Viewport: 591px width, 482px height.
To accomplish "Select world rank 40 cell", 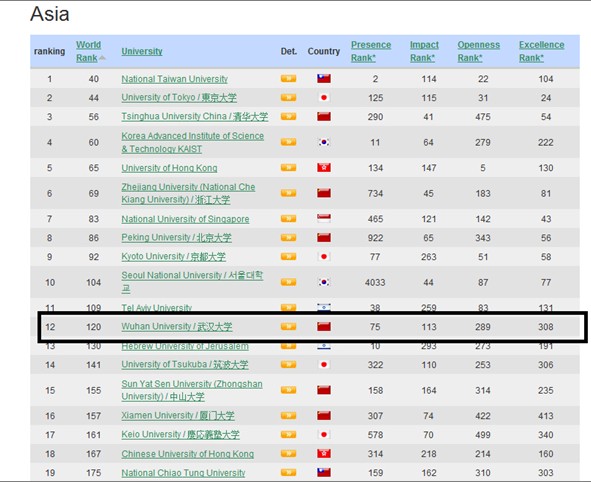I will pyautogui.click(x=93, y=79).
